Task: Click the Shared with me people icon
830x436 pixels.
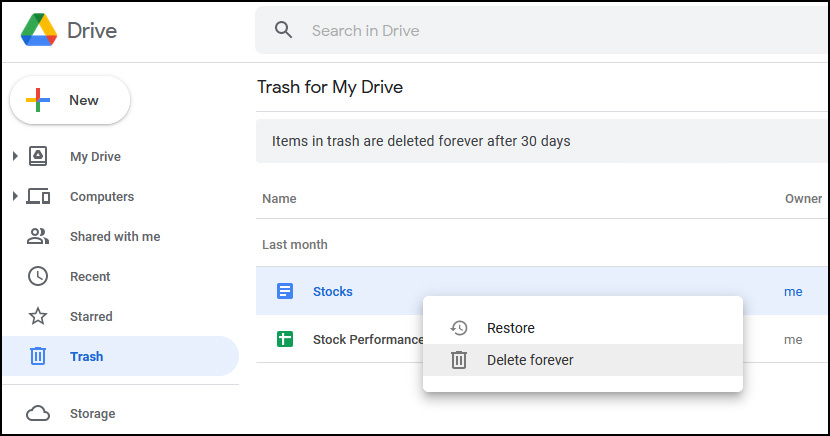Action: tap(38, 236)
